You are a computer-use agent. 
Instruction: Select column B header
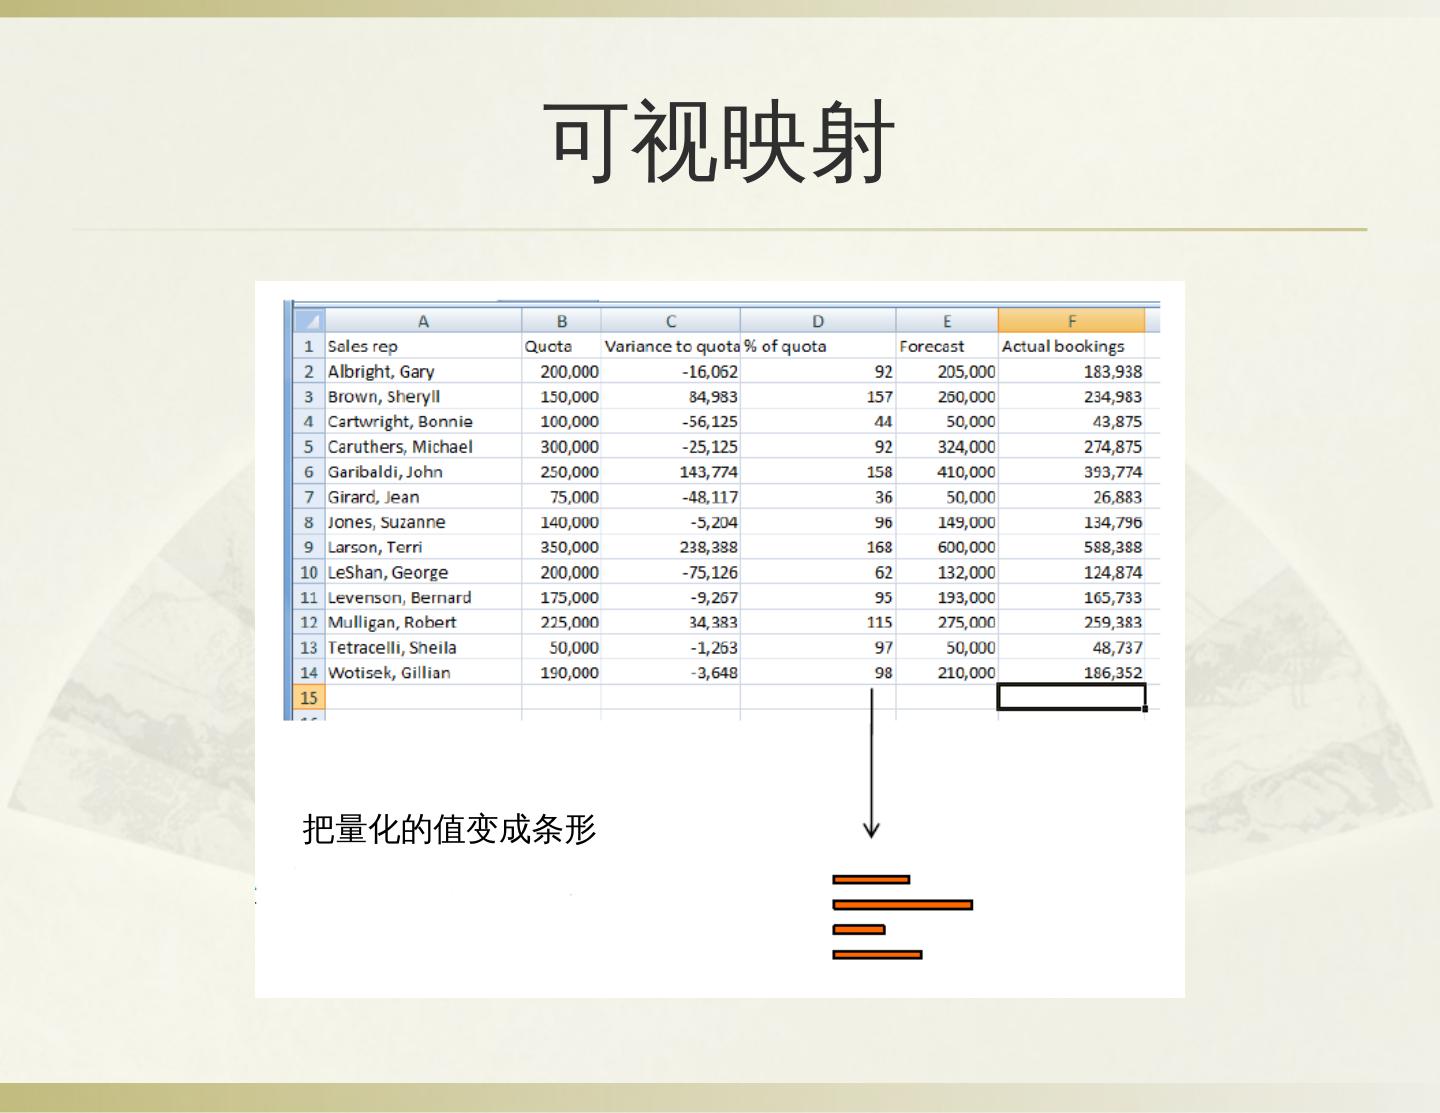coord(561,321)
